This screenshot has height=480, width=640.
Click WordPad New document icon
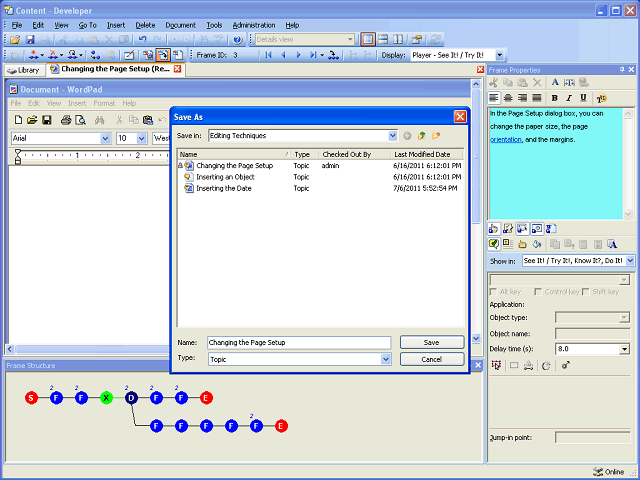[x=18, y=120]
